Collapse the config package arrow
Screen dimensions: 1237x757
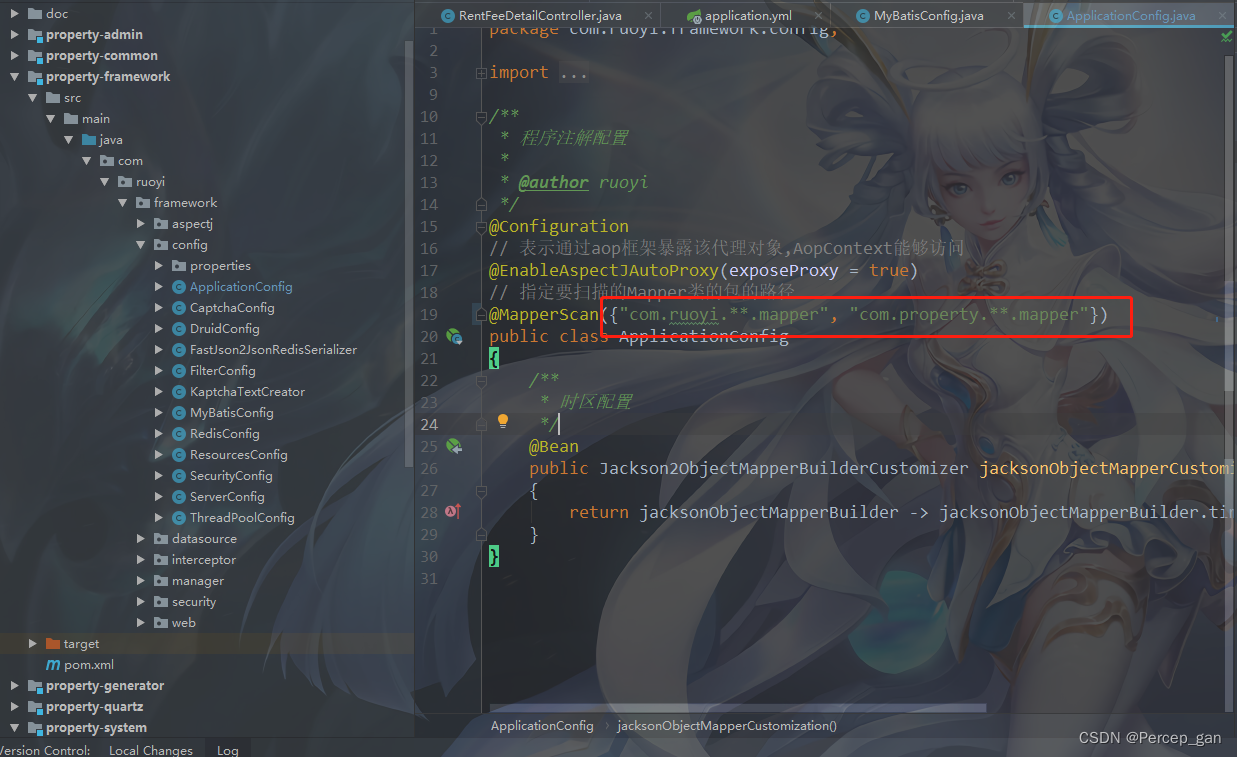141,245
